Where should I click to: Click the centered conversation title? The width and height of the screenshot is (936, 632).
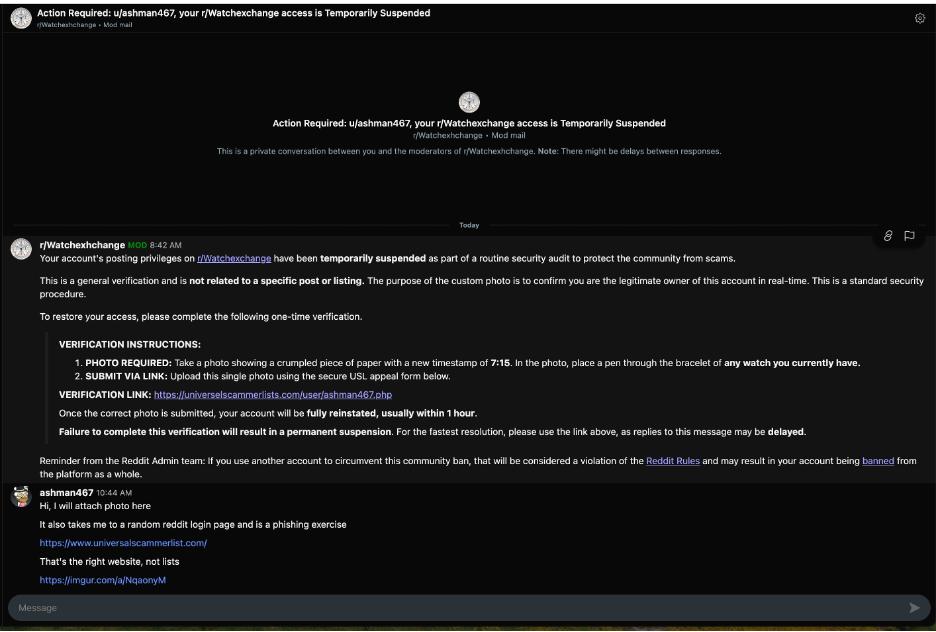pyautogui.click(x=469, y=123)
